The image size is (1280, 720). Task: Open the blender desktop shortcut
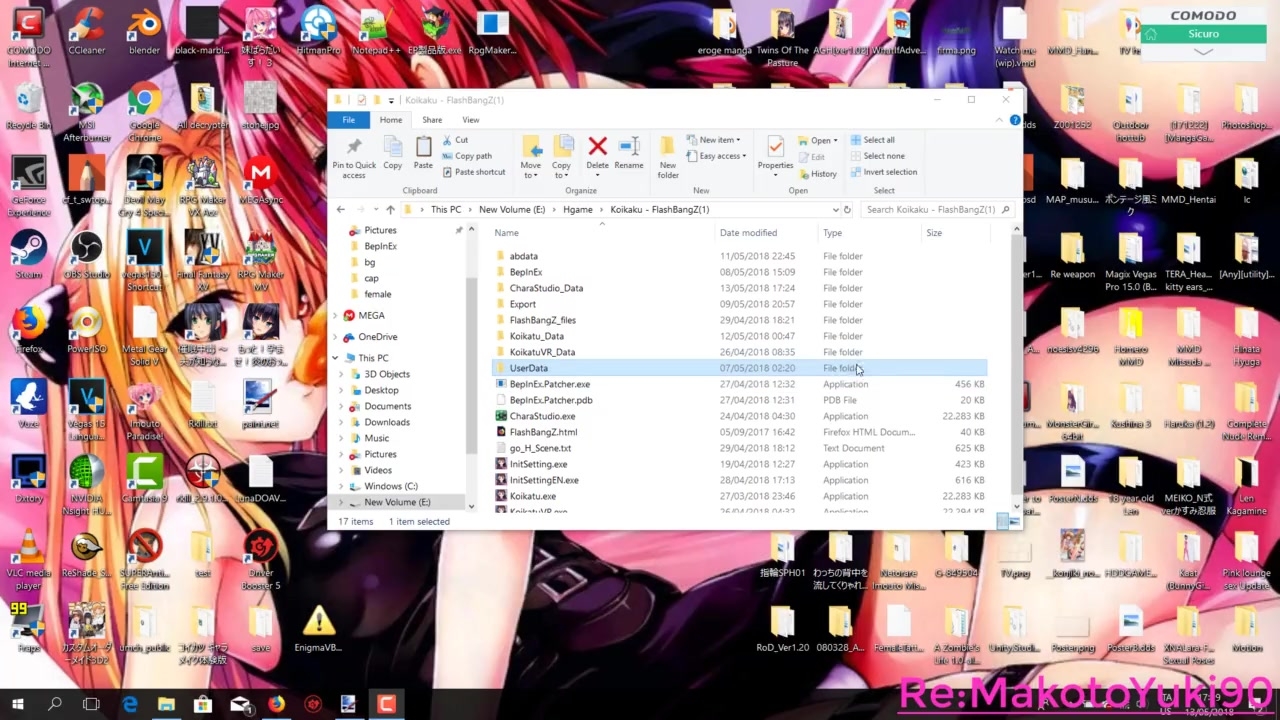[144, 32]
